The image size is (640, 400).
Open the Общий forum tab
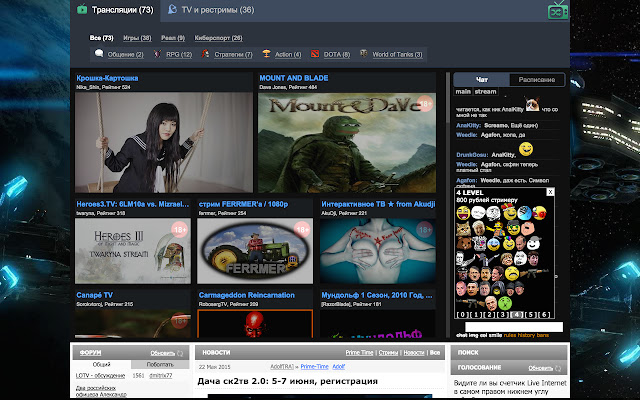(x=102, y=364)
